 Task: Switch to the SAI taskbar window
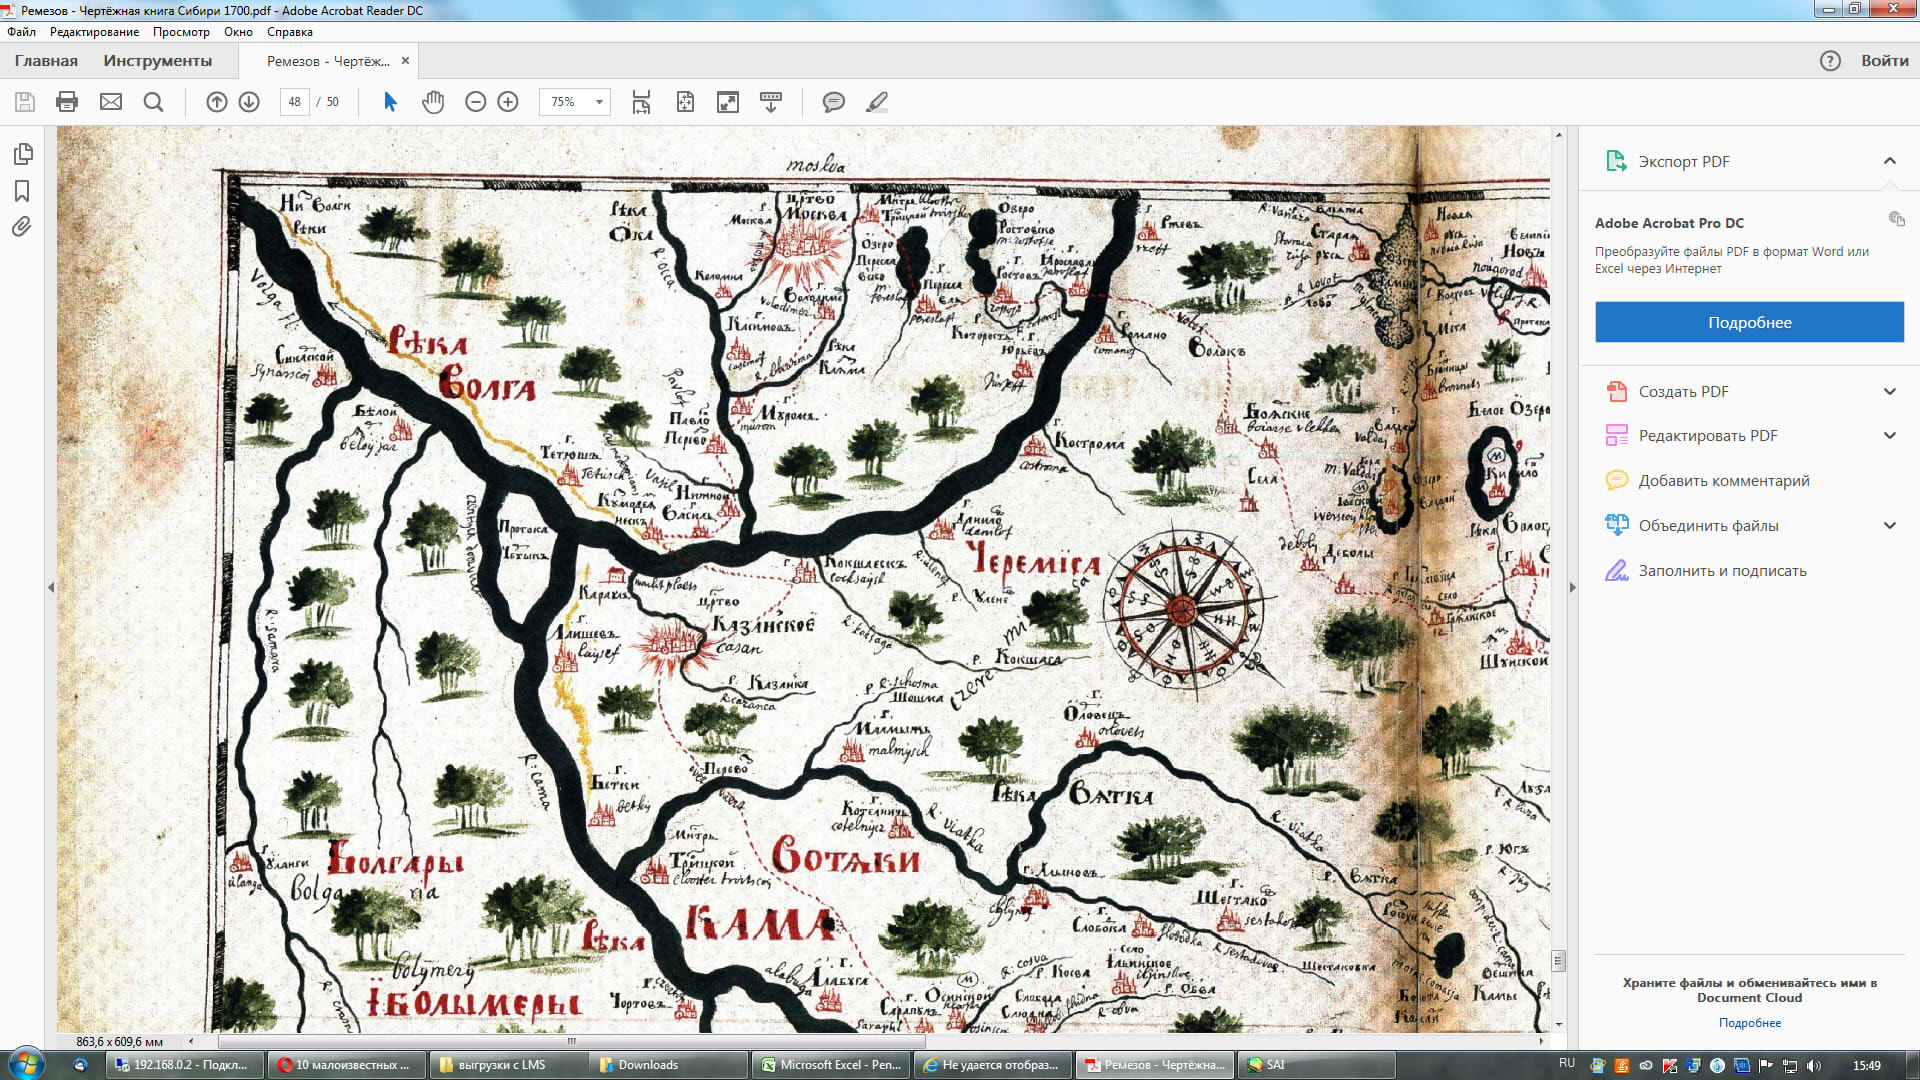(1316, 1065)
